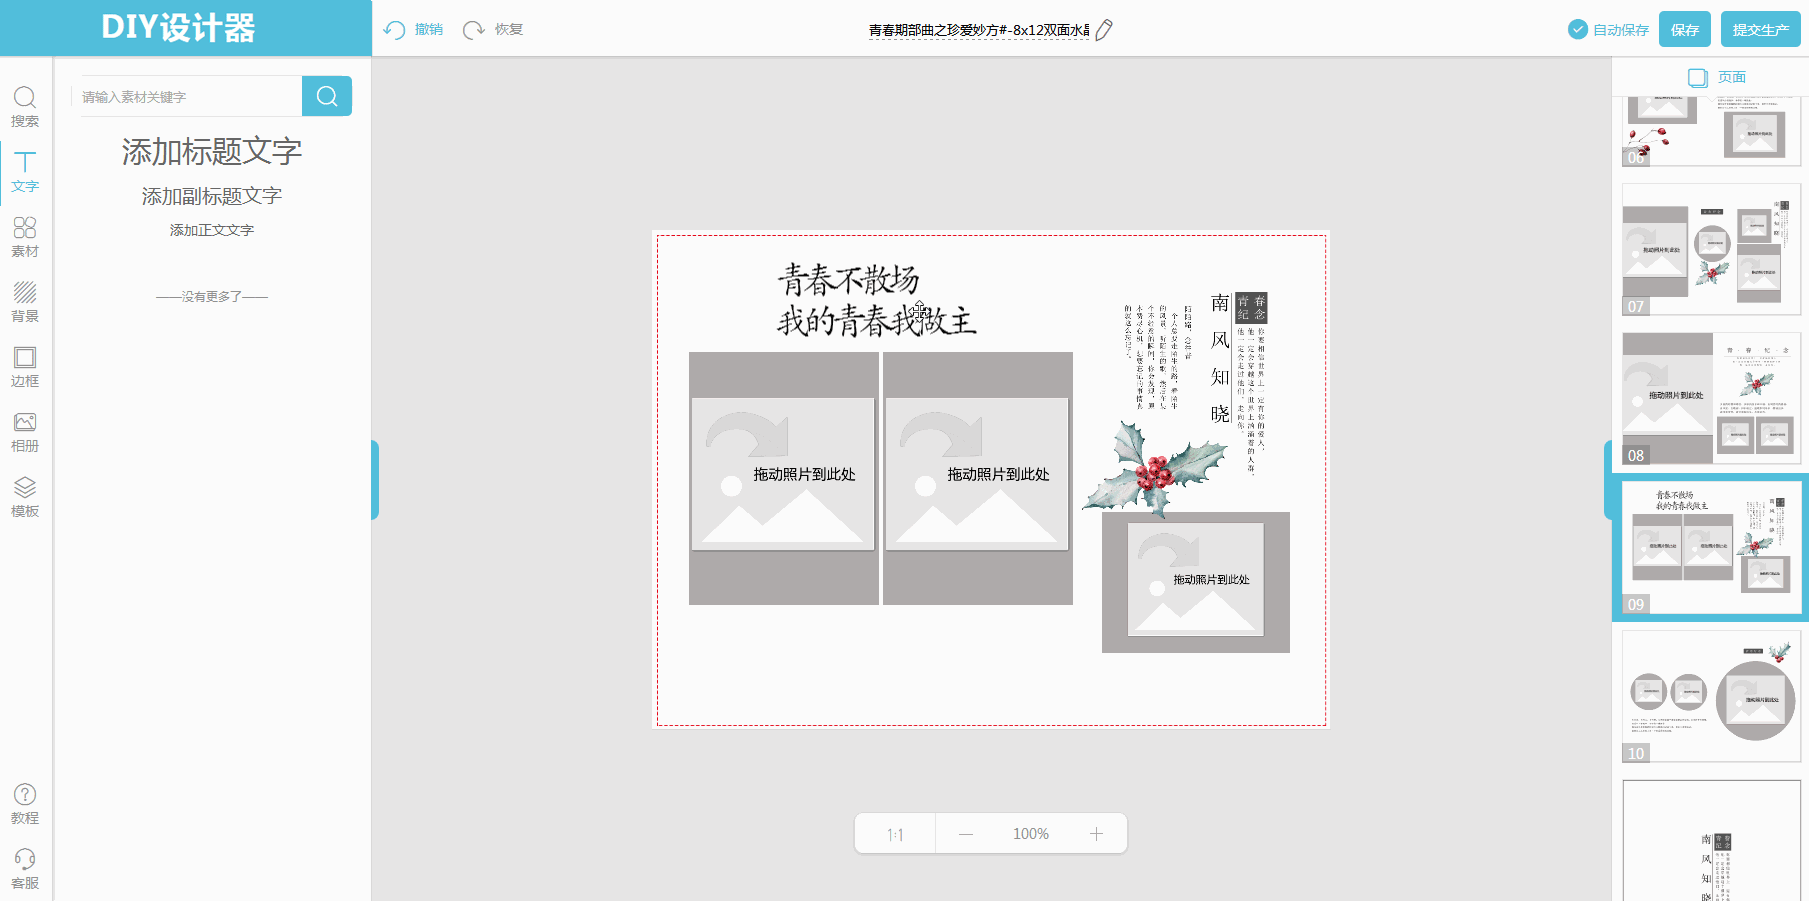Open the tutorial (教程) help icon

(x=25, y=803)
